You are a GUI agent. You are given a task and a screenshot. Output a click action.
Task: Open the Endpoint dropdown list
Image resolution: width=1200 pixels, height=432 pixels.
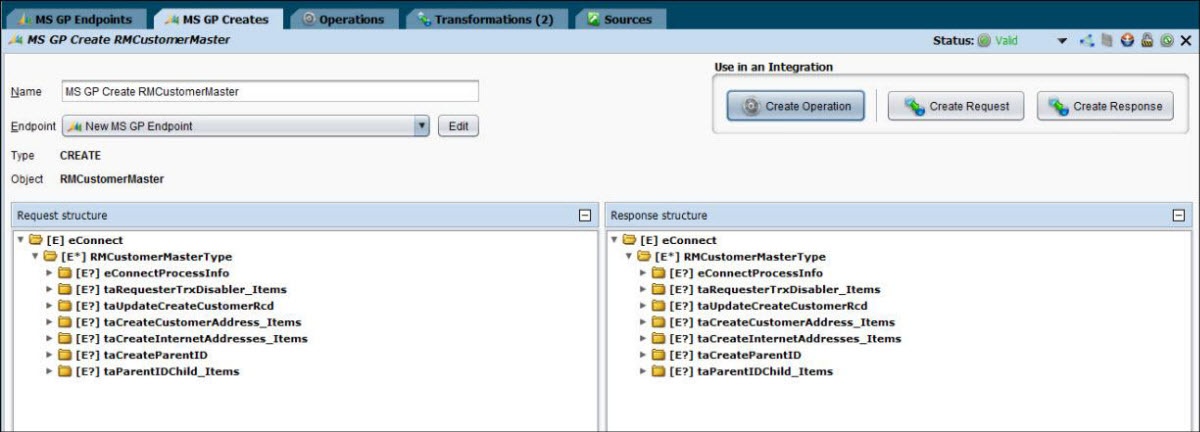tap(421, 126)
